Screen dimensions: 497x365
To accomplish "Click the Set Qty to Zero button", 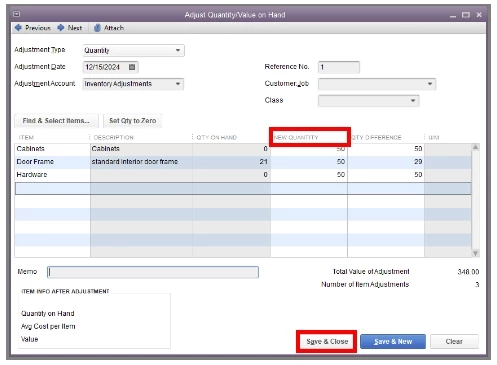I will click(132, 121).
